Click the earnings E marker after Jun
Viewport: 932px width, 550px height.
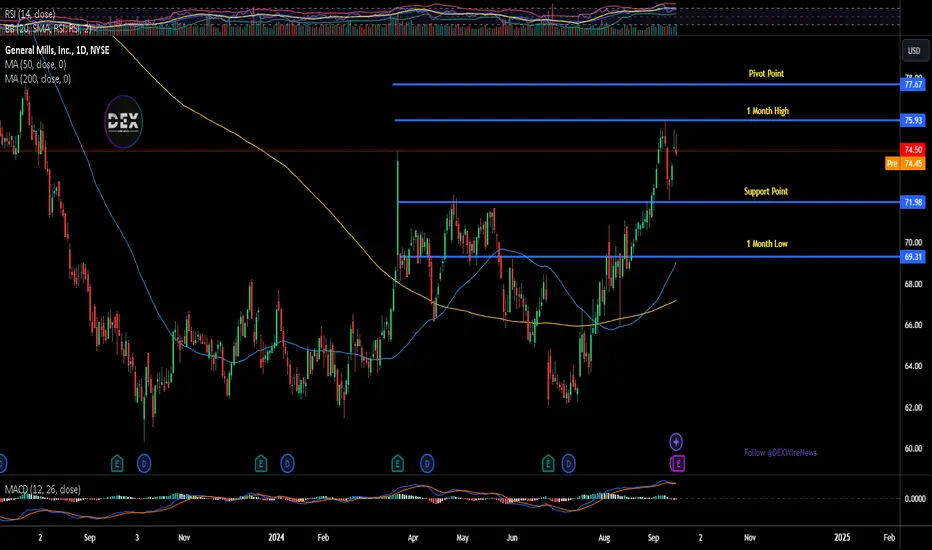pyautogui.click(x=548, y=463)
